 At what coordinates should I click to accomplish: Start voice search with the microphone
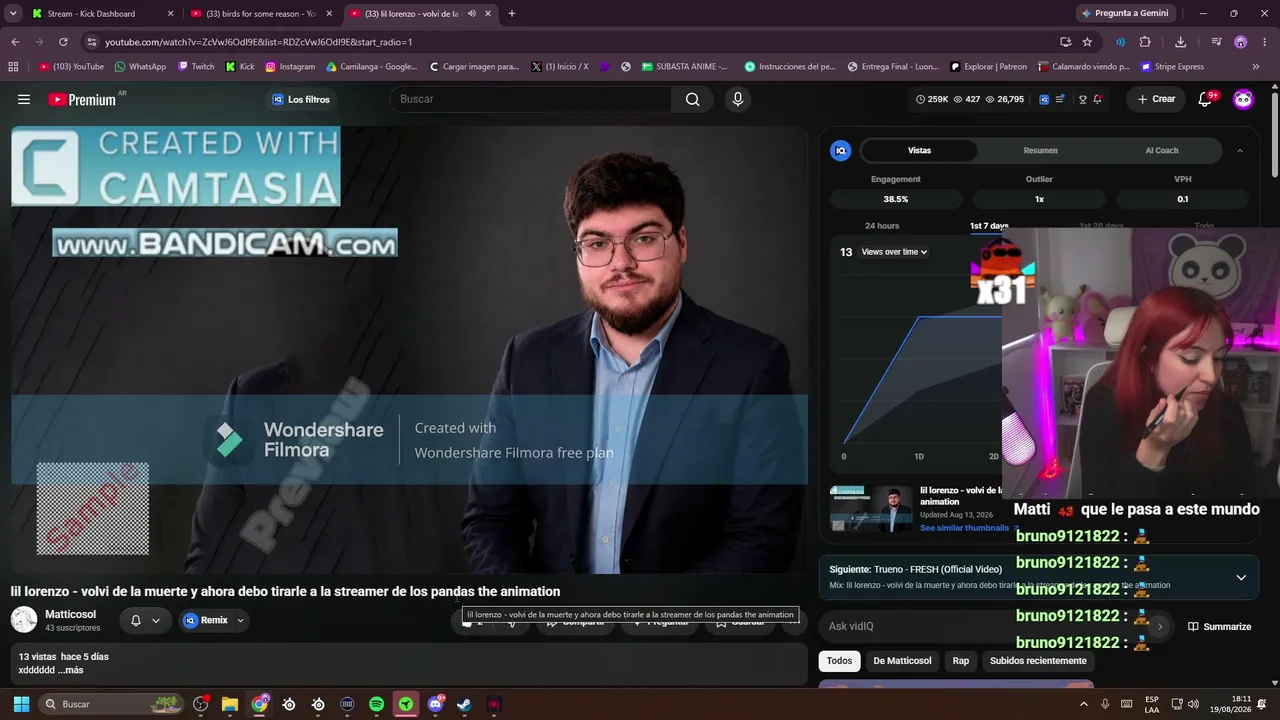tap(738, 99)
